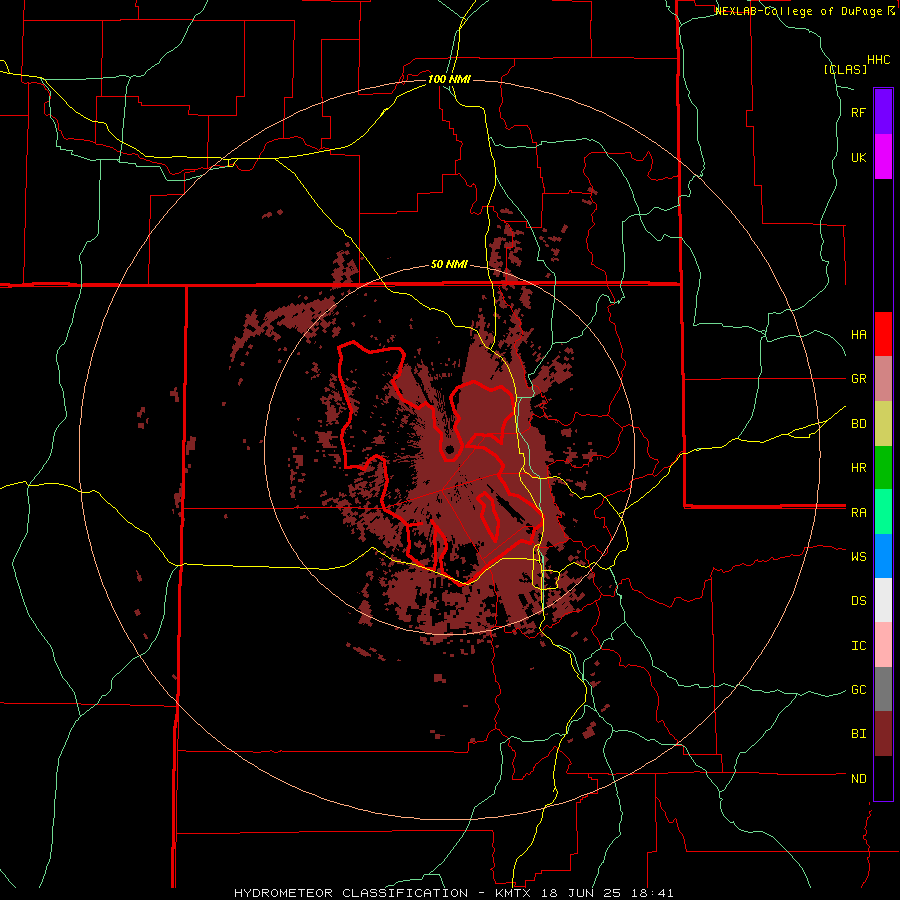The height and width of the screenshot is (900, 900).
Task: Click the KMTX radar site identifier
Action: 512,893
